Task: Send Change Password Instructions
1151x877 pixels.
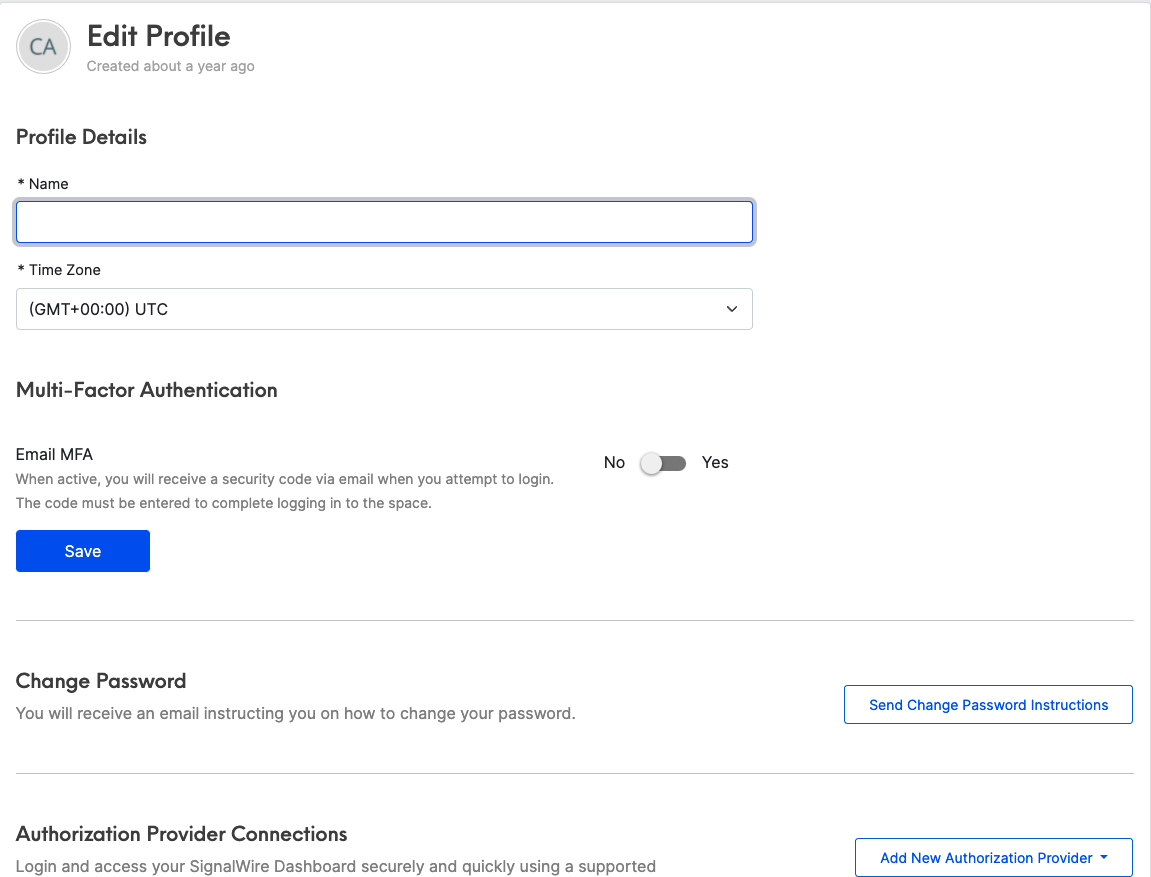Action: click(988, 704)
